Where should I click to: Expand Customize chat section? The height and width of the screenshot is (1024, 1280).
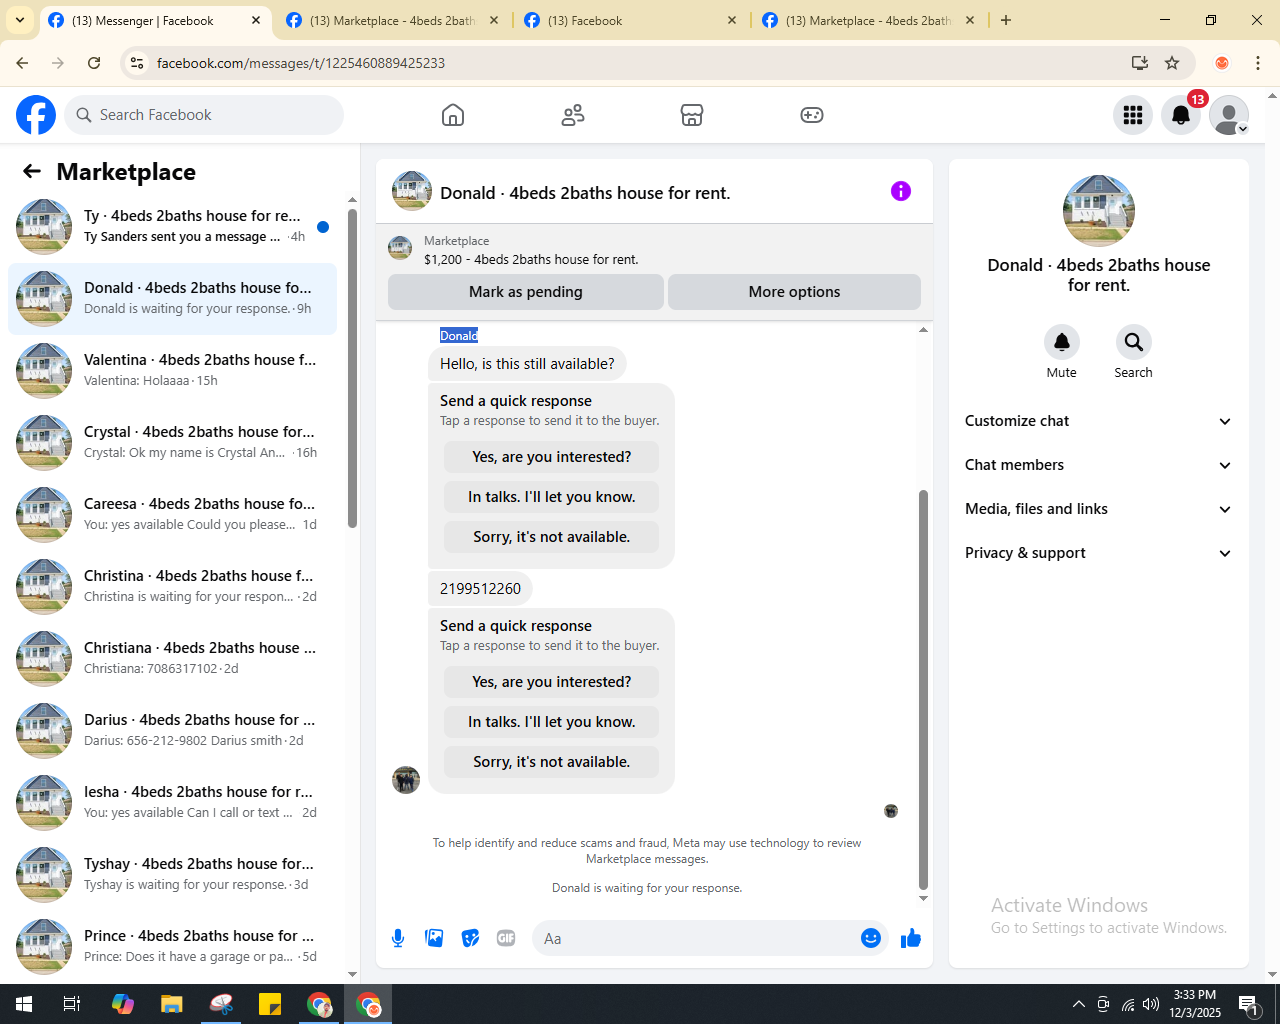click(x=1098, y=421)
